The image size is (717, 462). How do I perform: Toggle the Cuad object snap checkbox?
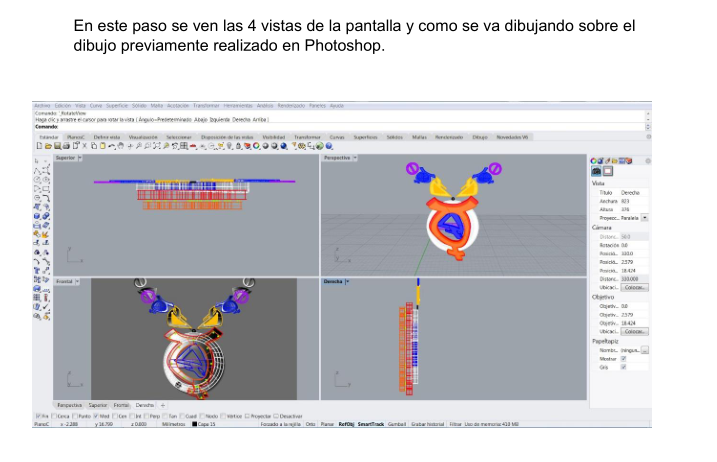183,416
